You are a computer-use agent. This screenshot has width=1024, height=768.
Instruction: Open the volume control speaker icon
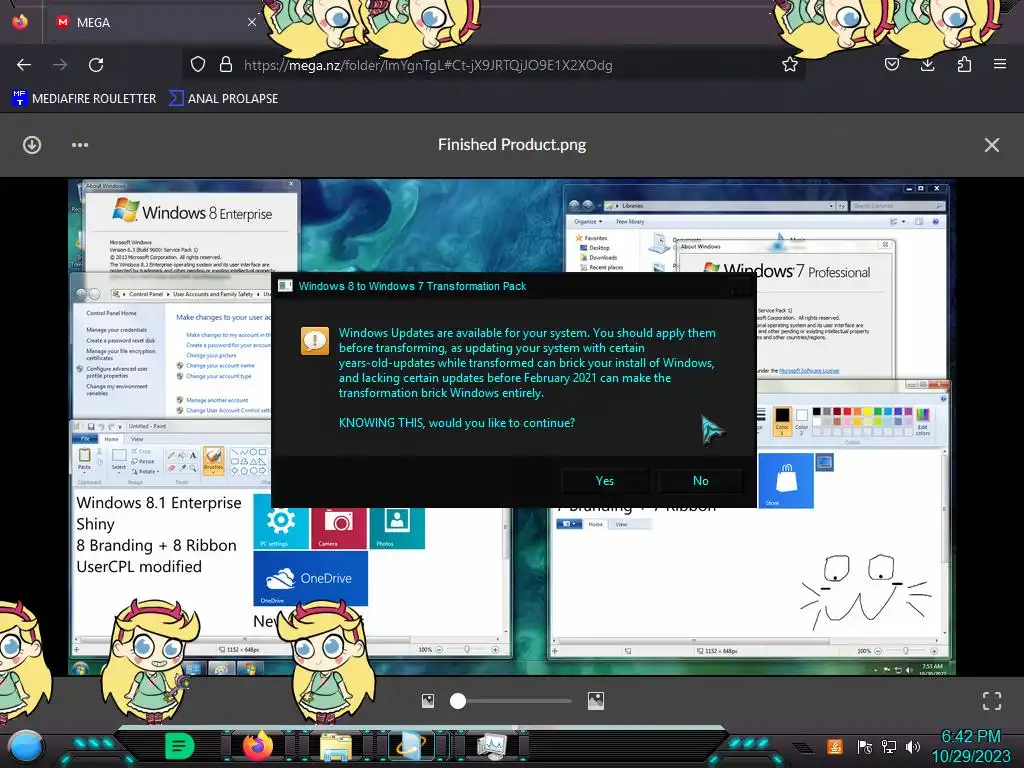(913, 746)
